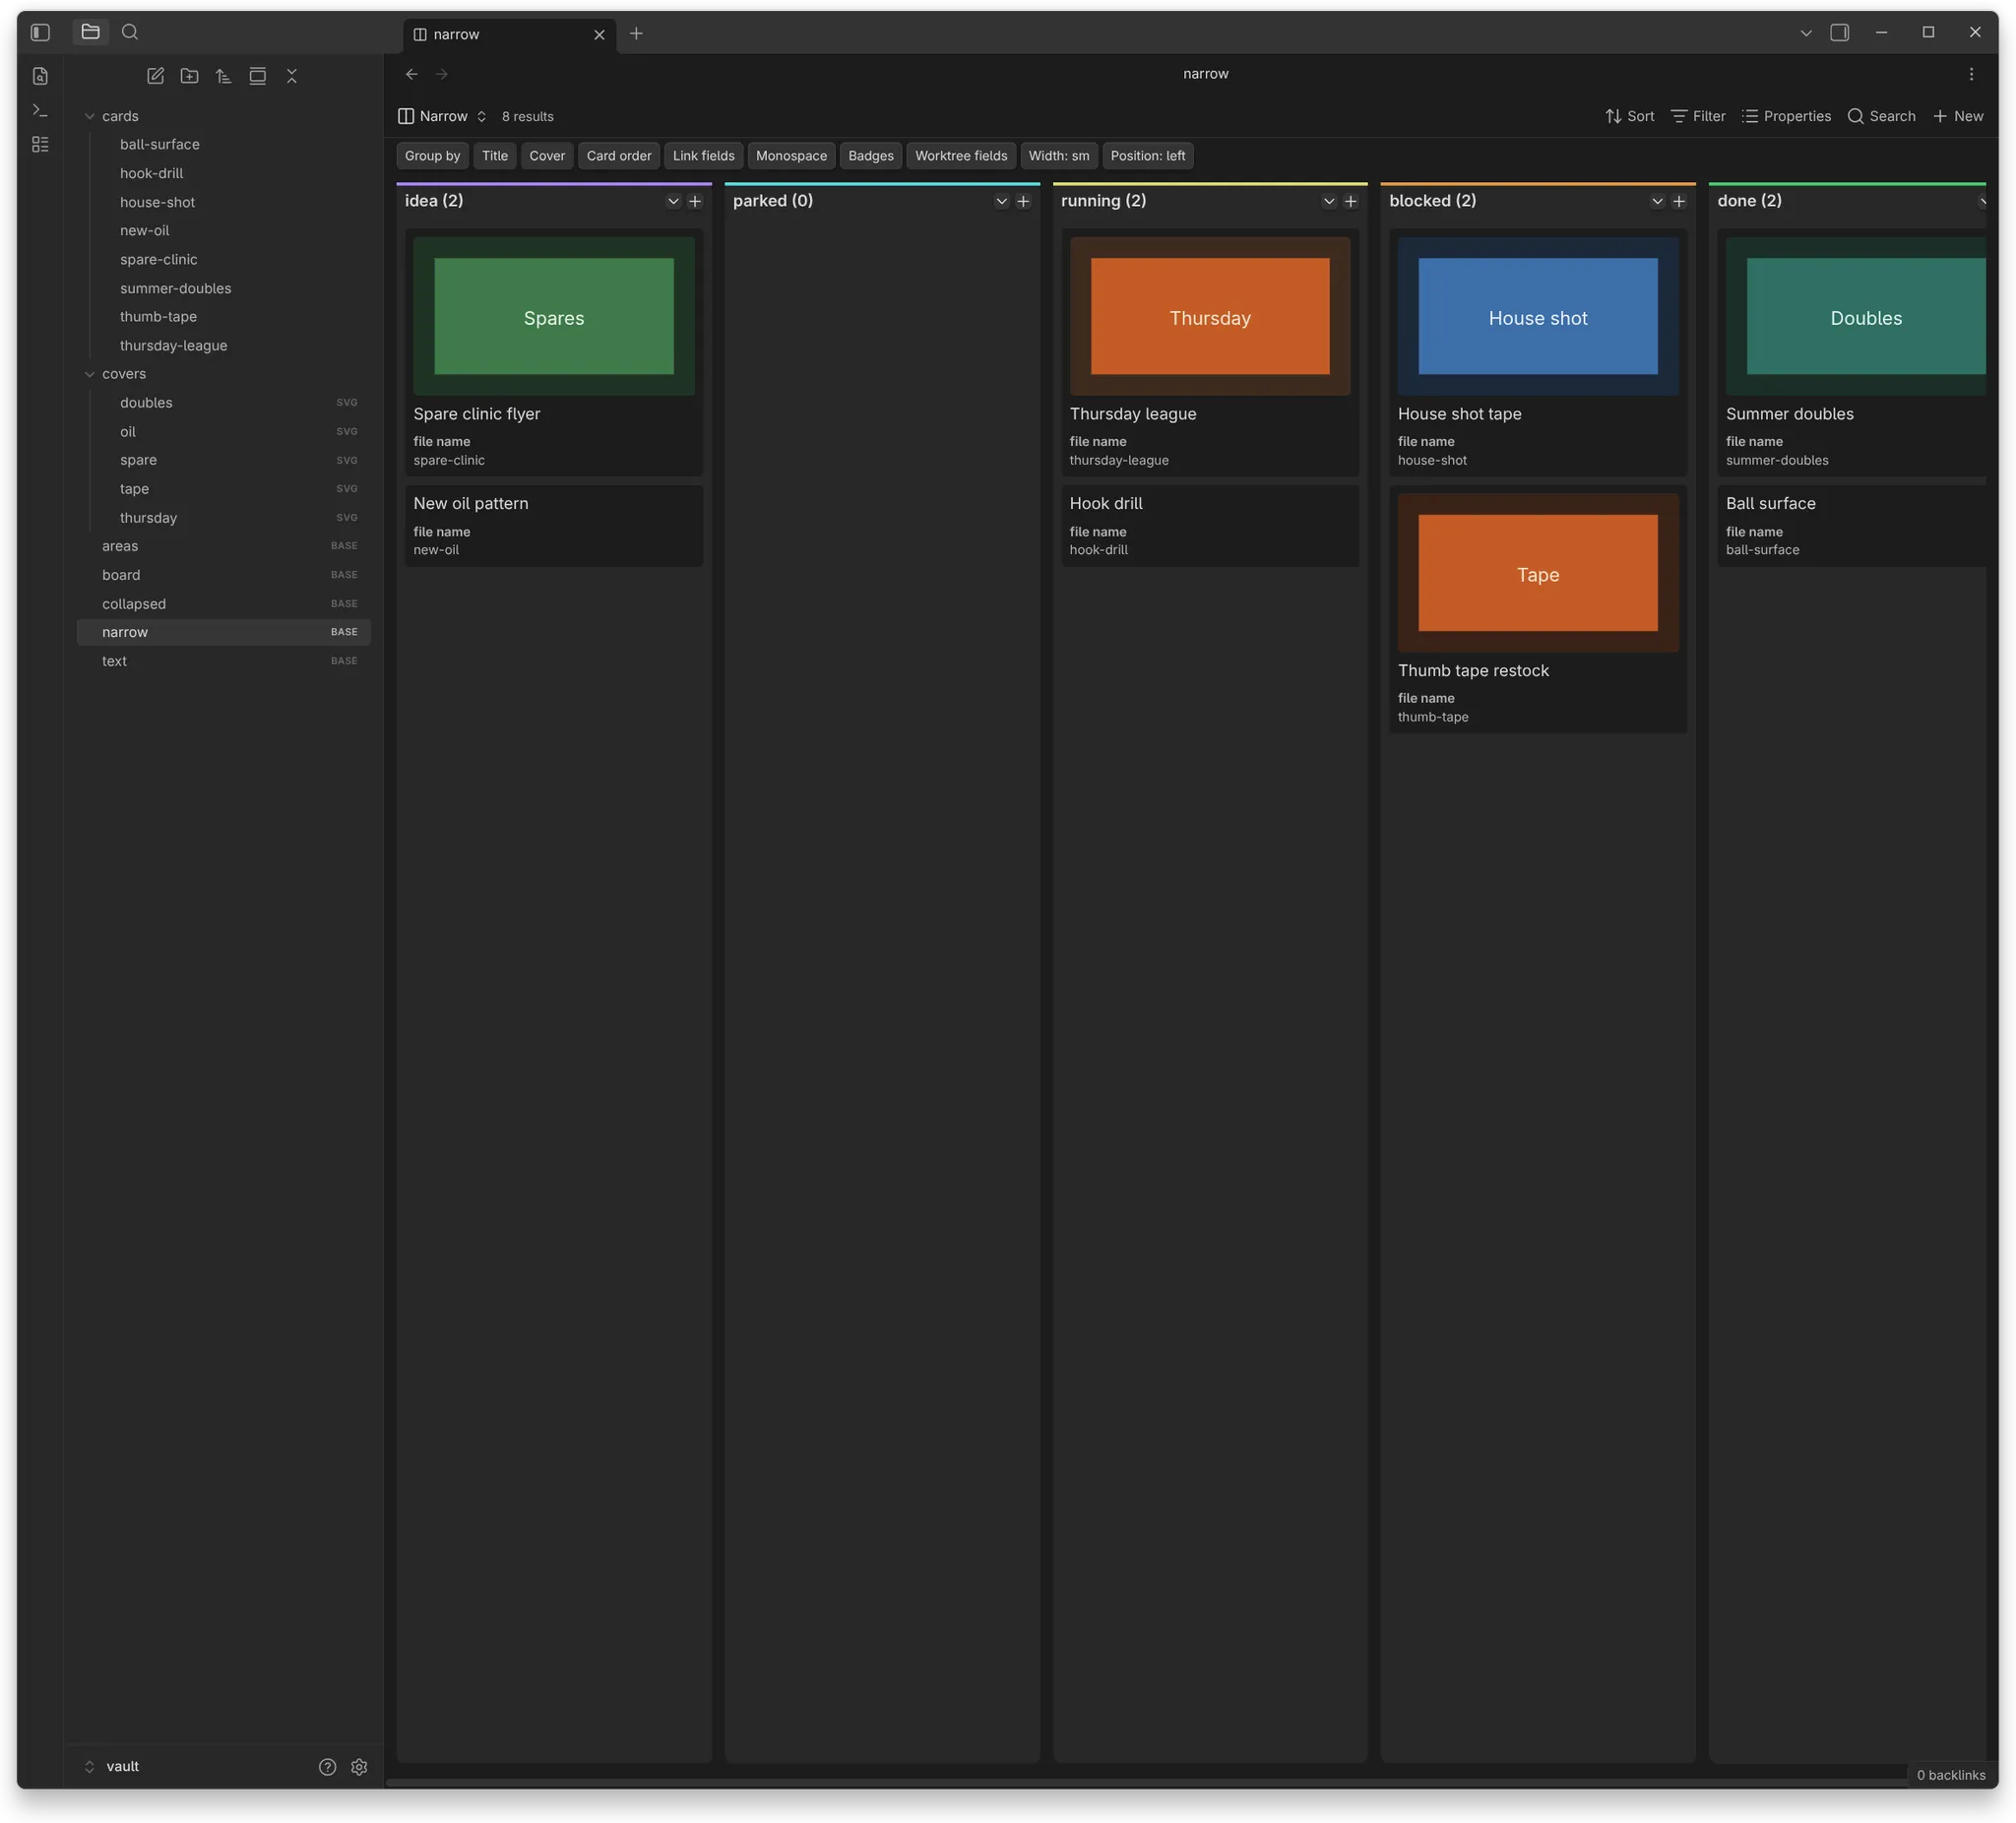The height and width of the screenshot is (1823, 2016).
Task: Open the search magnifier in sidebar header
Action: point(130,32)
